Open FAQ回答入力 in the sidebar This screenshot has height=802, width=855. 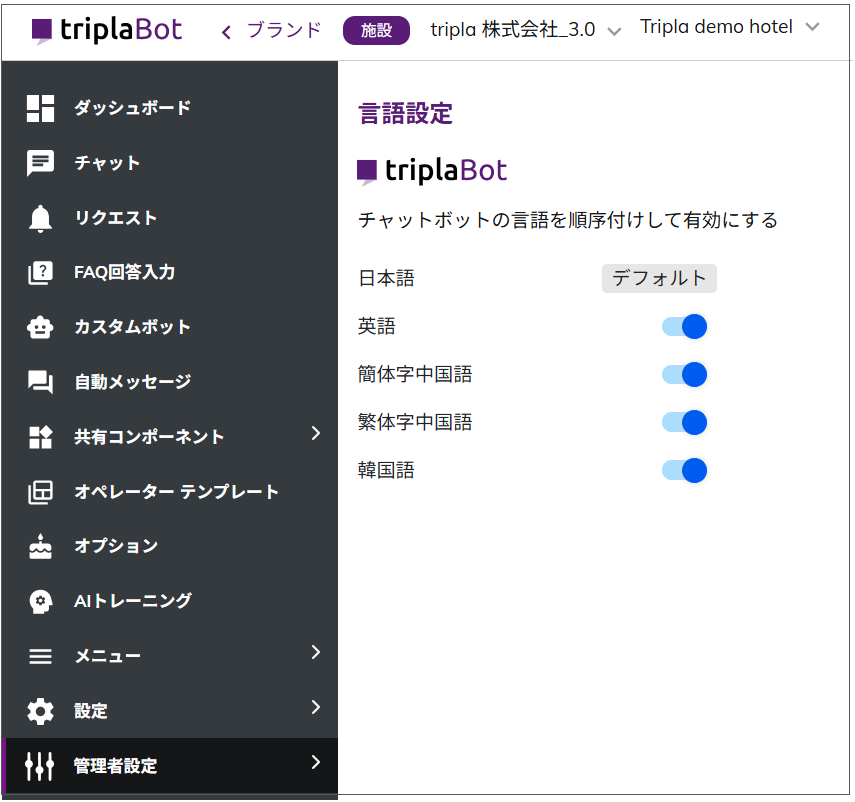click(170, 273)
